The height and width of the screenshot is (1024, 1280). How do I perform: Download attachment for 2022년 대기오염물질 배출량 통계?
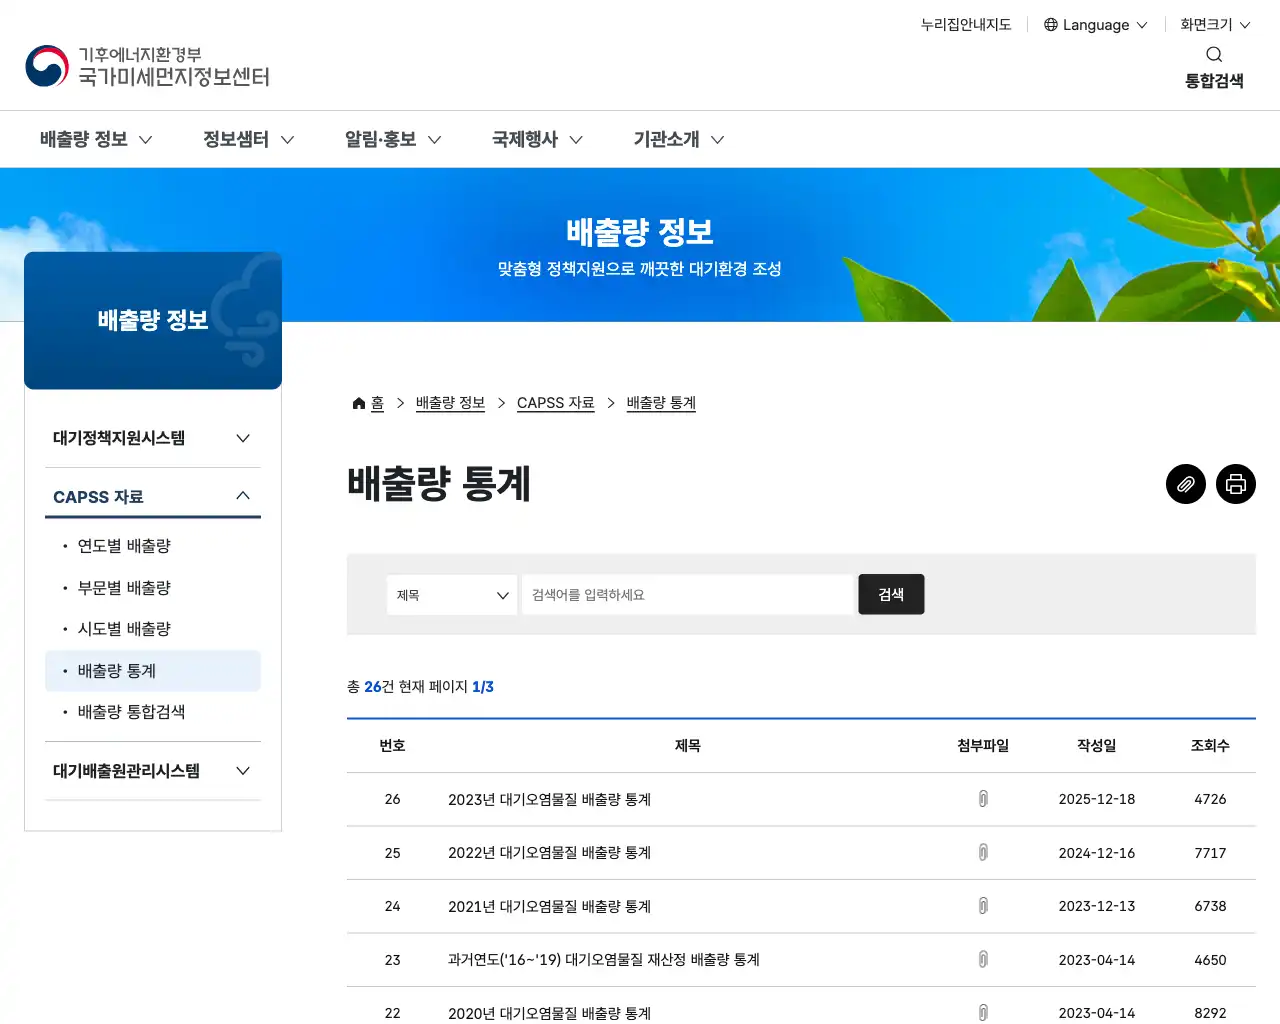(x=983, y=853)
